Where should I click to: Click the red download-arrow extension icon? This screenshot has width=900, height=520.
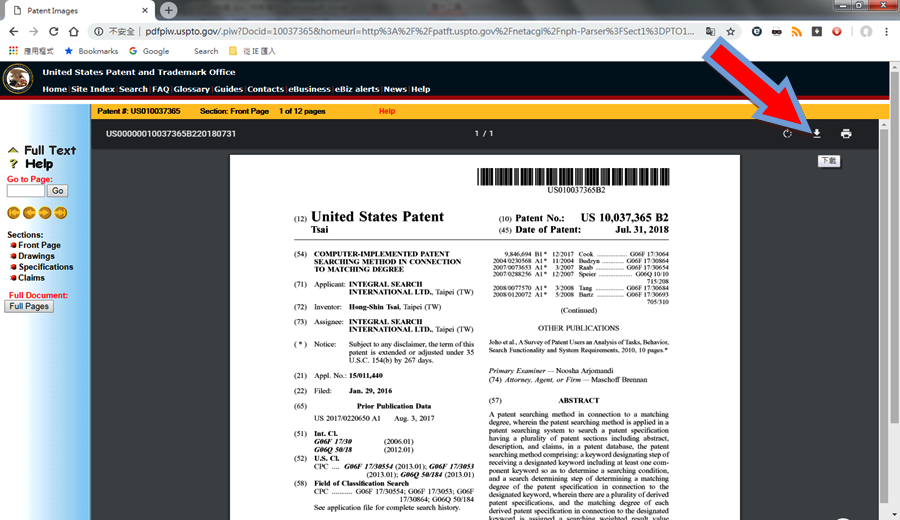point(836,32)
